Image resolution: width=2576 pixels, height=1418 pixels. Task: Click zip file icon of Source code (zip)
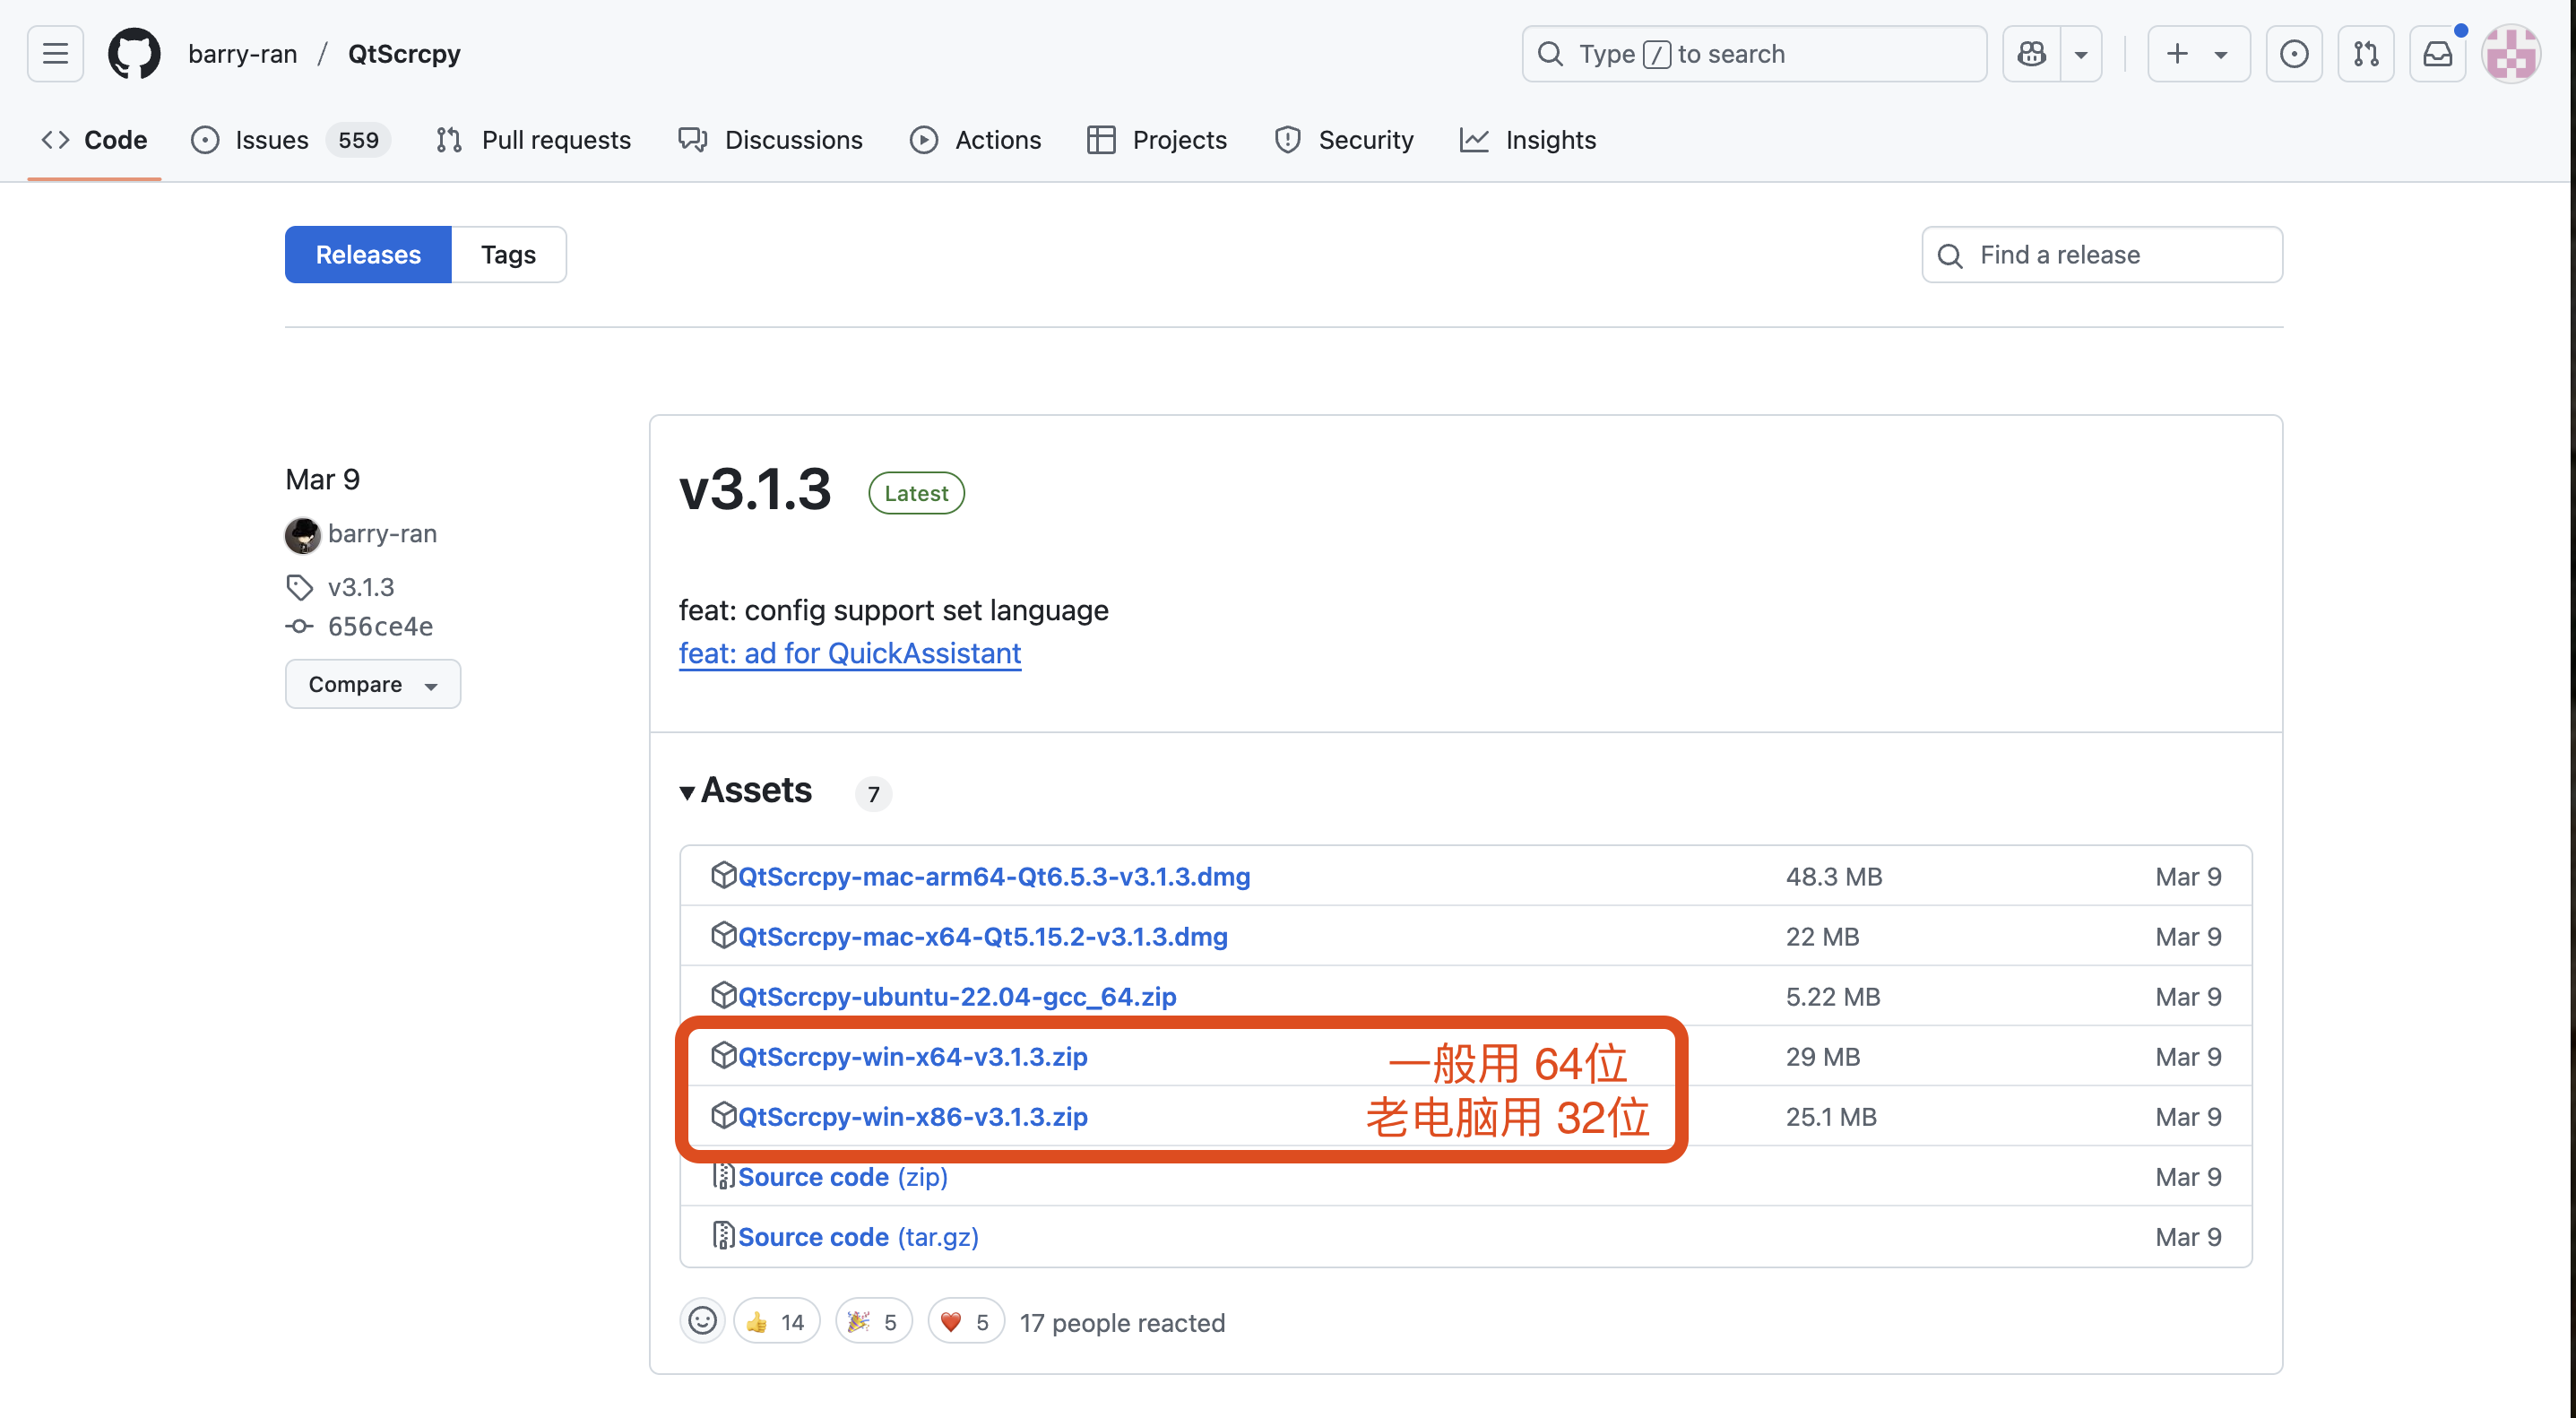coord(723,1176)
